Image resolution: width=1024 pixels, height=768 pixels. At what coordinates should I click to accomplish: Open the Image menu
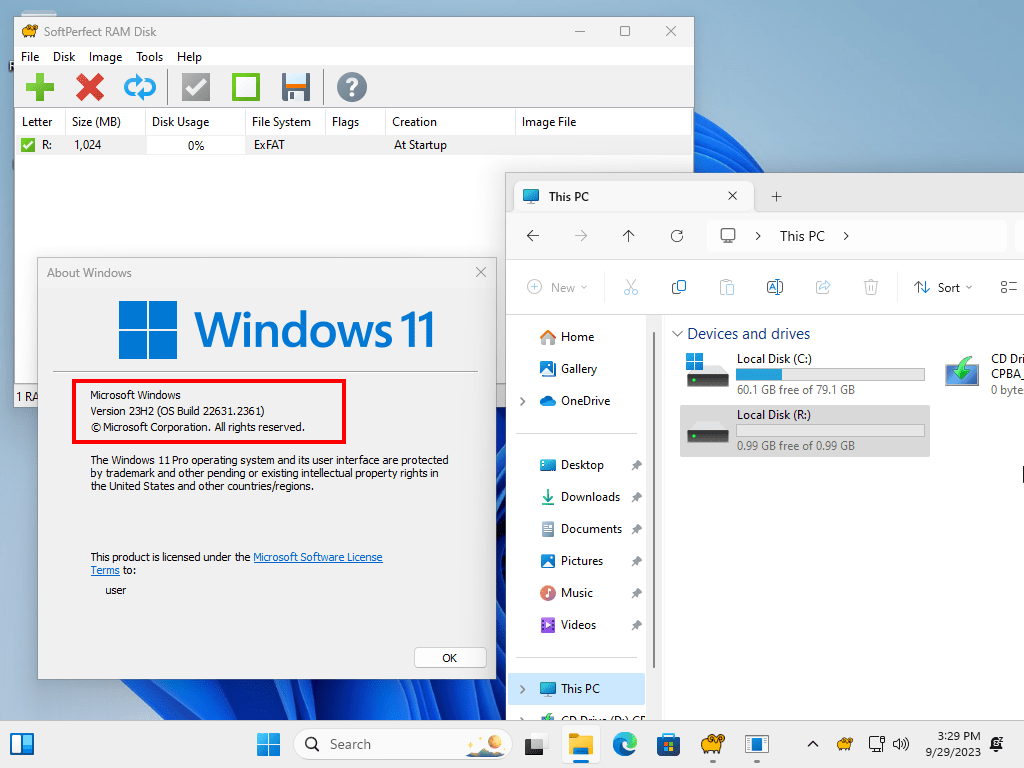[x=106, y=57]
